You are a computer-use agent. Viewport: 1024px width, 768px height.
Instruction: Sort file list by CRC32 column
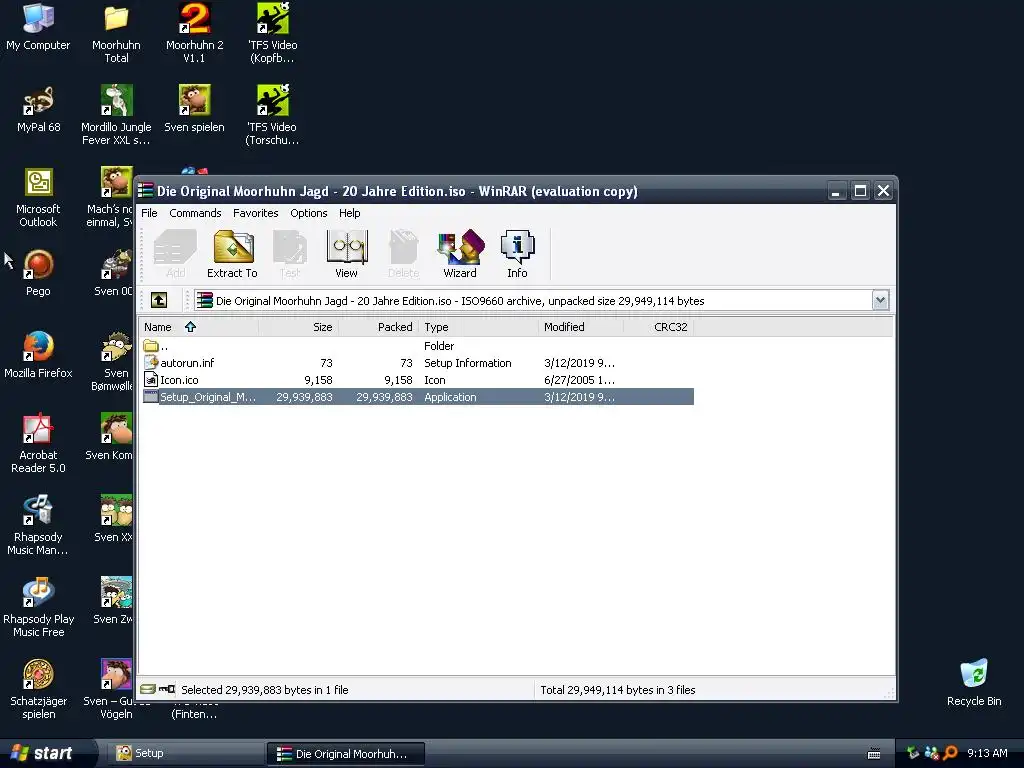[x=658, y=327]
